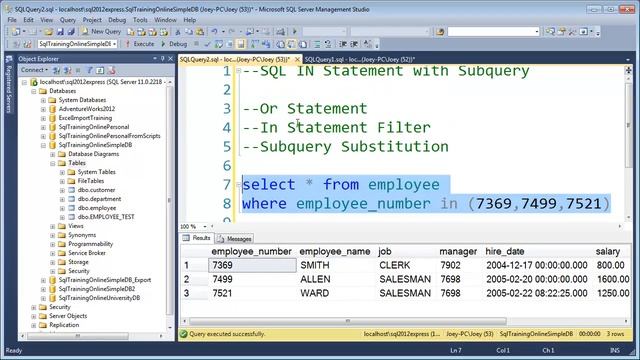Click the Comment out selected lines icon
The image size is (640, 360).
tap(317, 44)
